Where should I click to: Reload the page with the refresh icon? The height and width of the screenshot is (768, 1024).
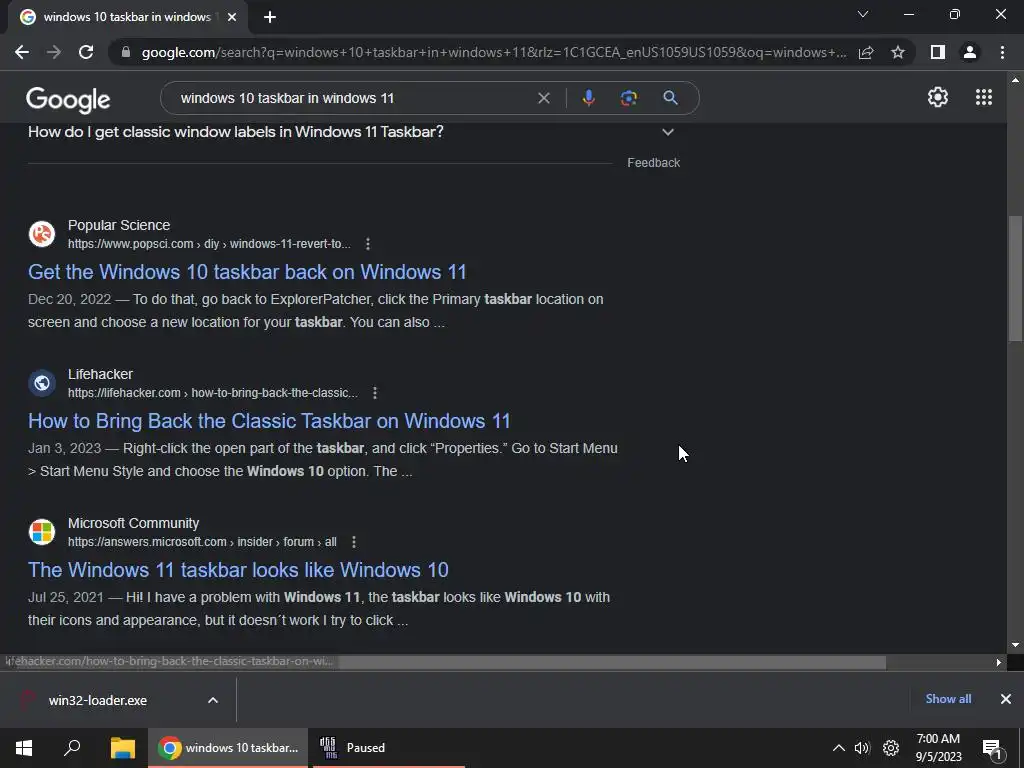point(86,52)
